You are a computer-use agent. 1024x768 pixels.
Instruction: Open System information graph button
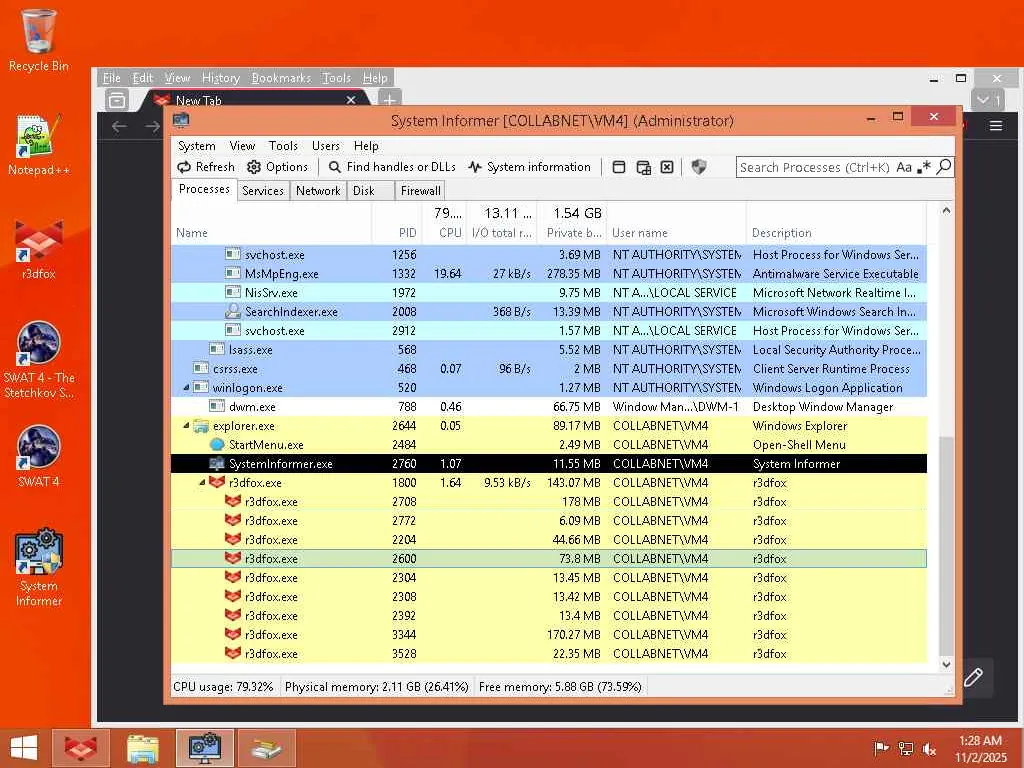click(x=530, y=167)
